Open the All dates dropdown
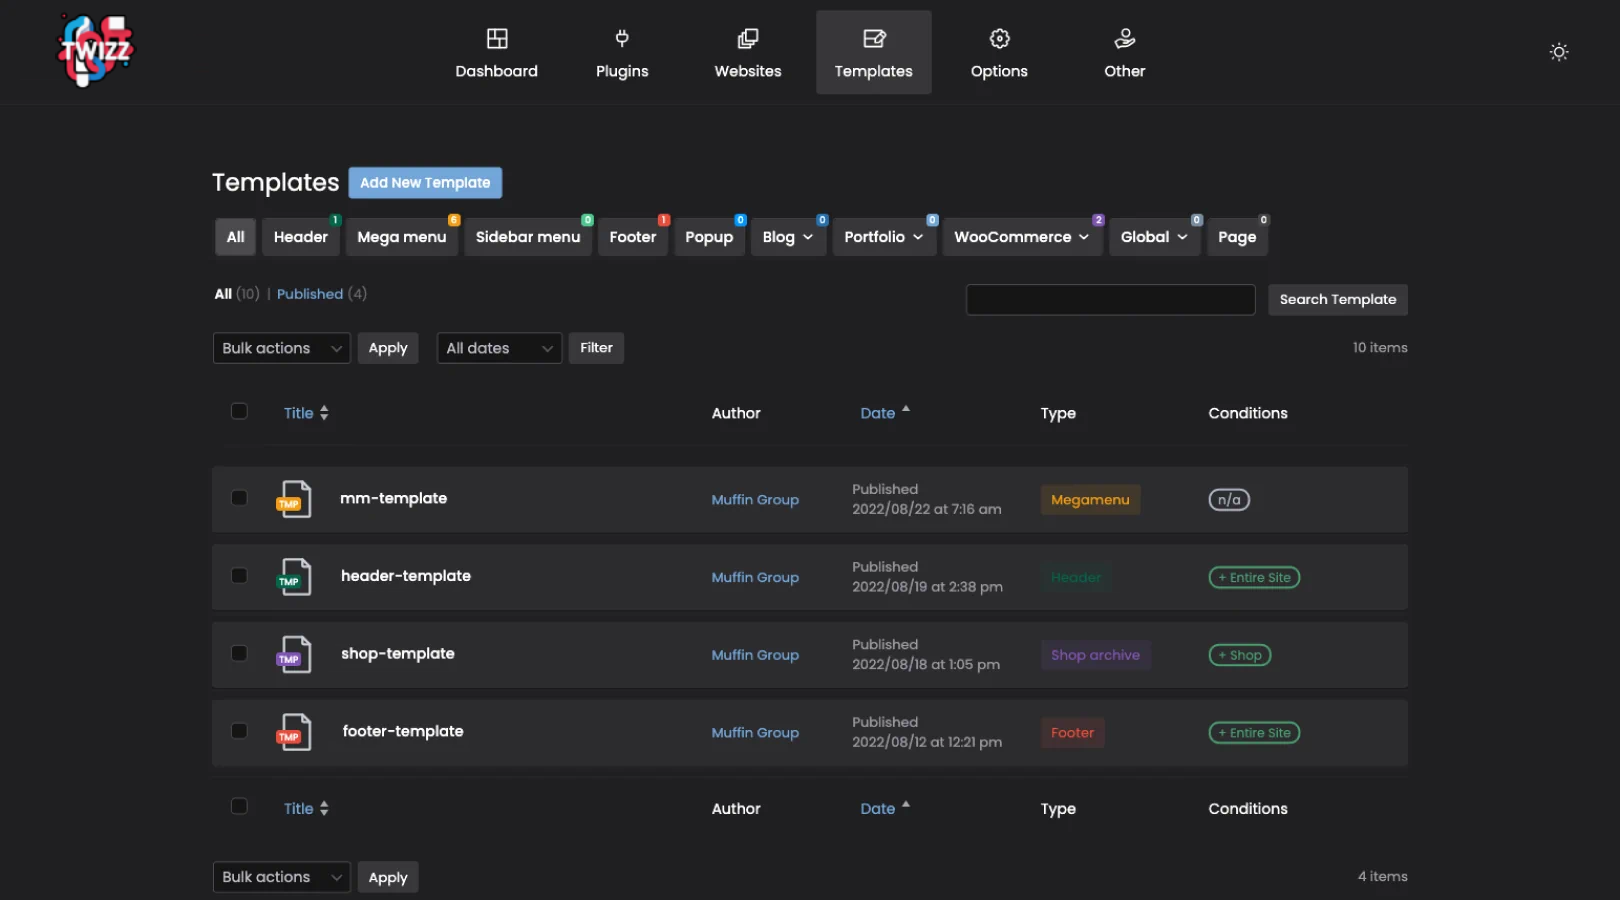The width and height of the screenshot is (1620, 900). pos(498,348)
